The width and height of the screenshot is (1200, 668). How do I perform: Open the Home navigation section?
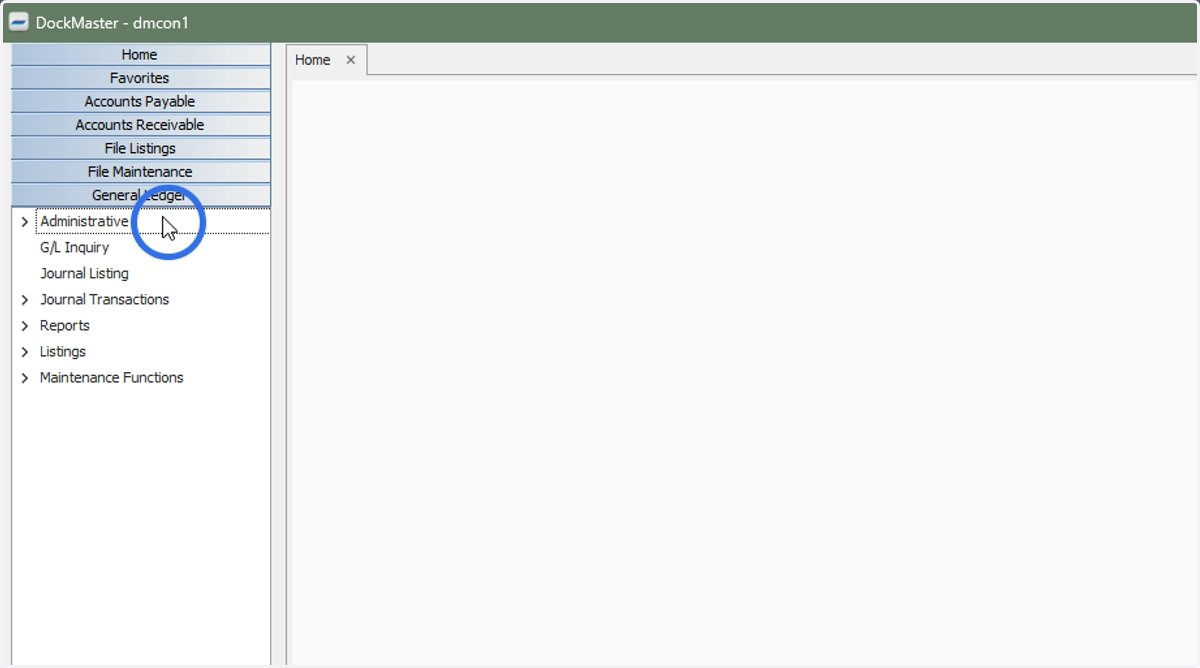140,55
